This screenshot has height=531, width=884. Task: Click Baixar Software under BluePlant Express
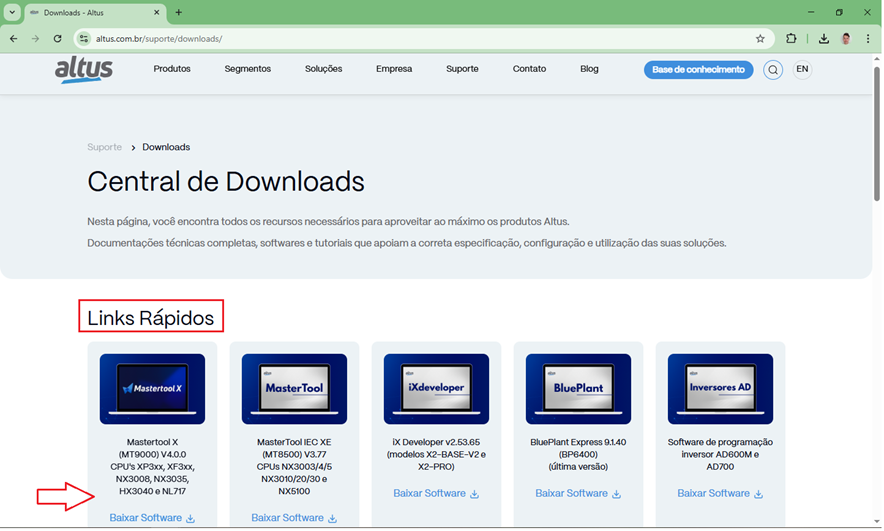(x=578, y=494)
